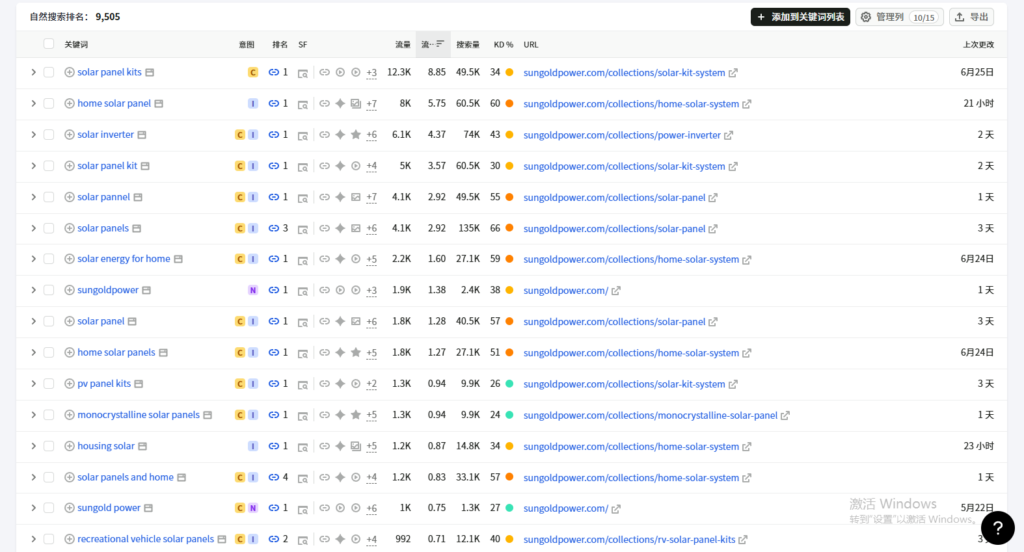Expand the 'home solar panel' row

point(33,104)
